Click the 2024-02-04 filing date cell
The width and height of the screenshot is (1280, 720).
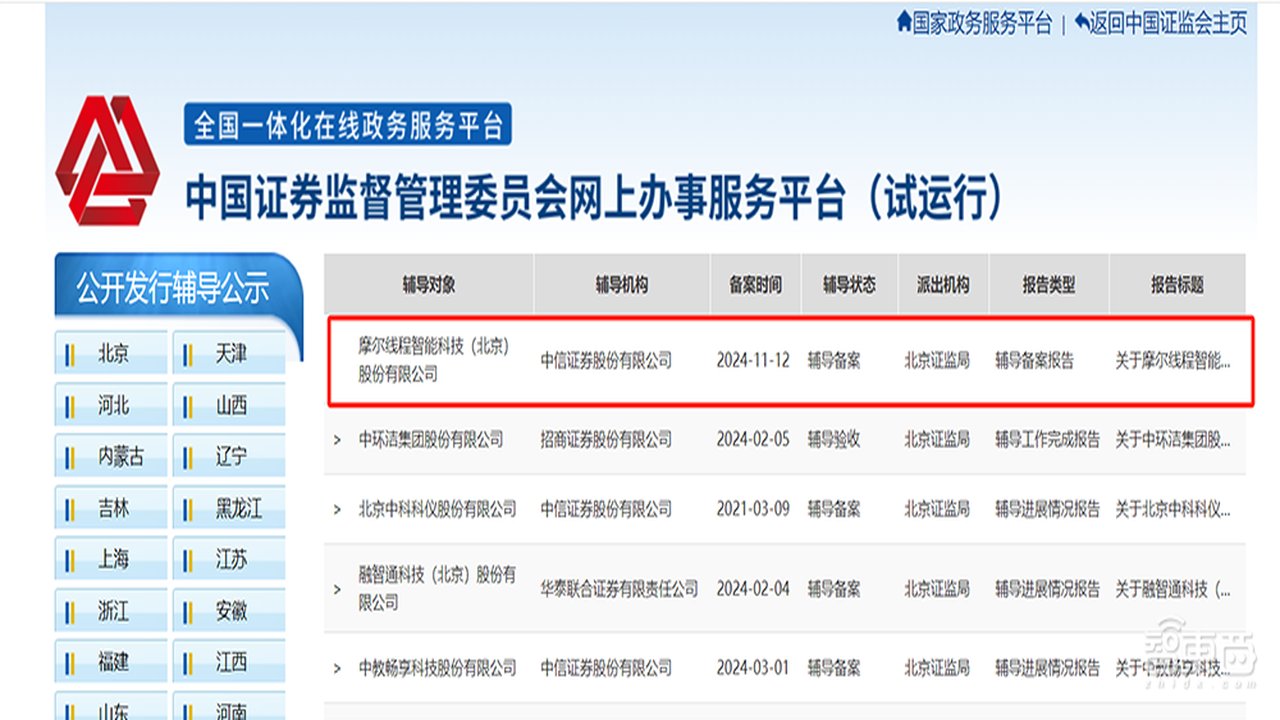[753, 589]
